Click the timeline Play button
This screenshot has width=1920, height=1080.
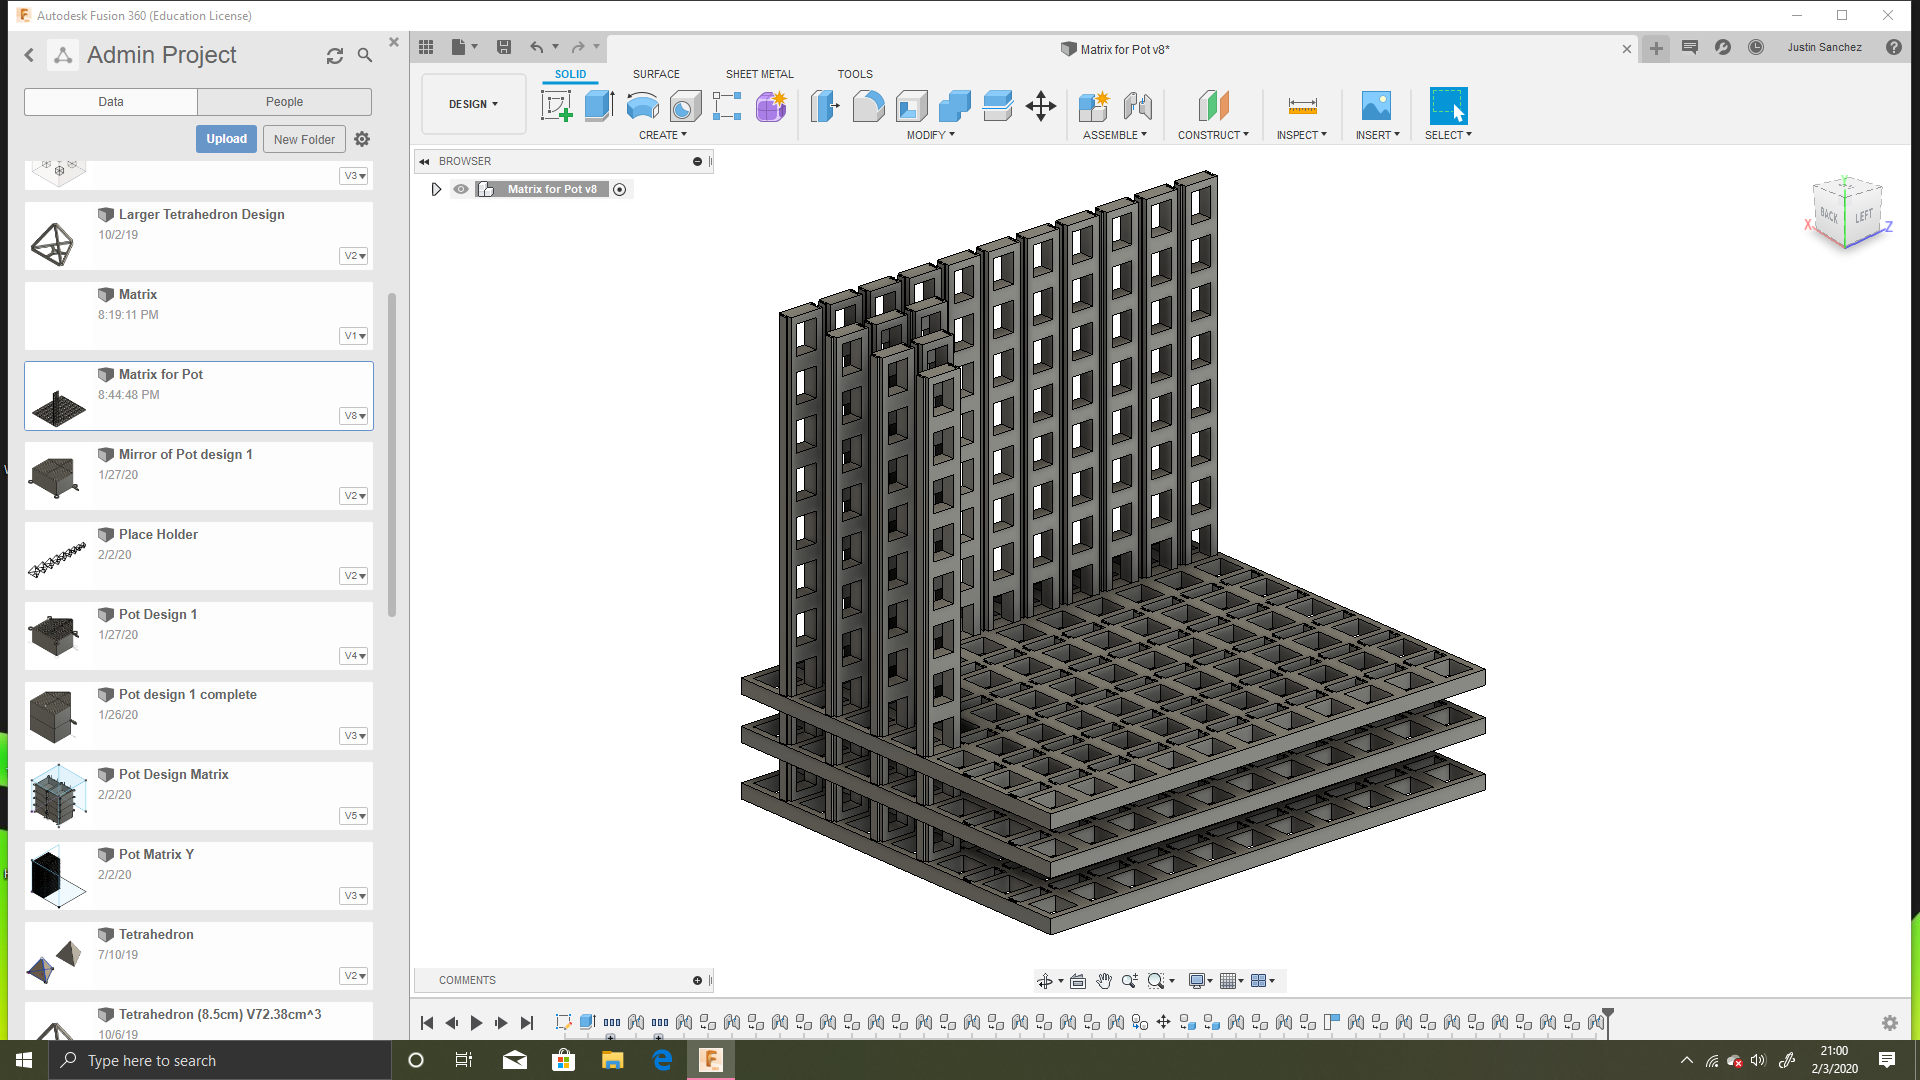coord(476,1023)
